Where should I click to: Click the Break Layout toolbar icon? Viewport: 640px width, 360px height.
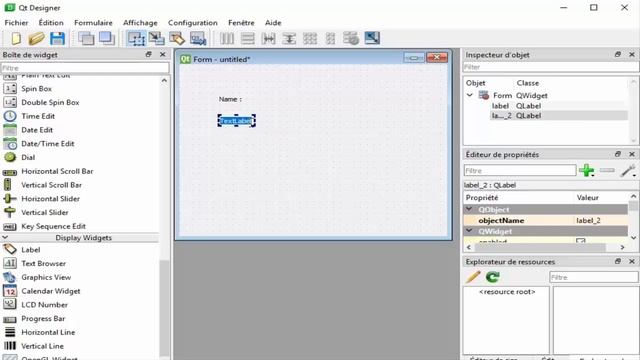coord(351,38)
